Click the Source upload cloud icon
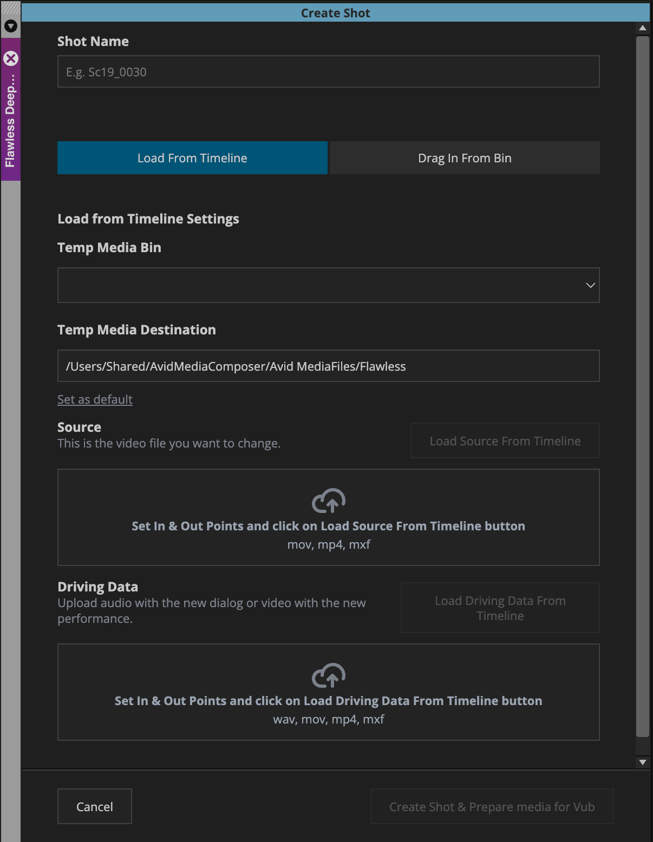Screen dimensions: 653x842 pyautogui.click(x=328, y=500)
